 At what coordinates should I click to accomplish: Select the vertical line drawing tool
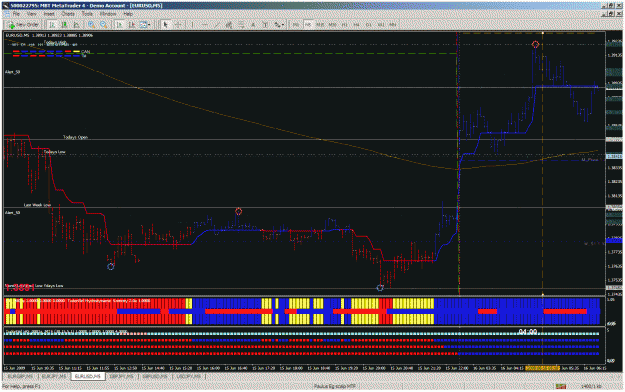point(192,25)
